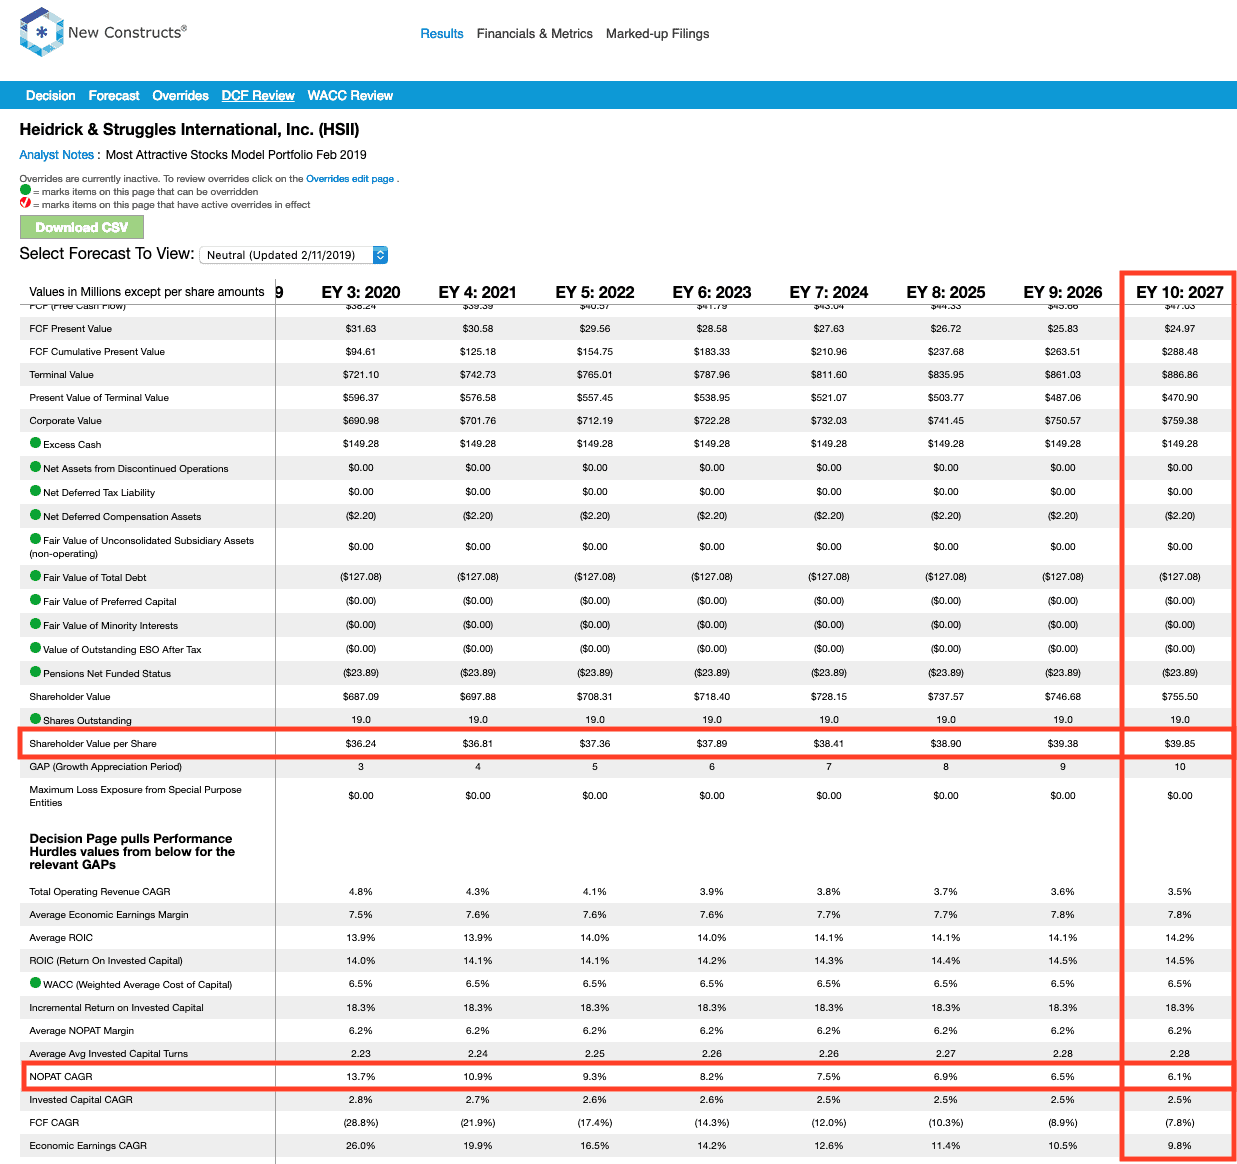Open the Marked-up Filings page
The image size is (1237, 1164).
pos(658,33)
